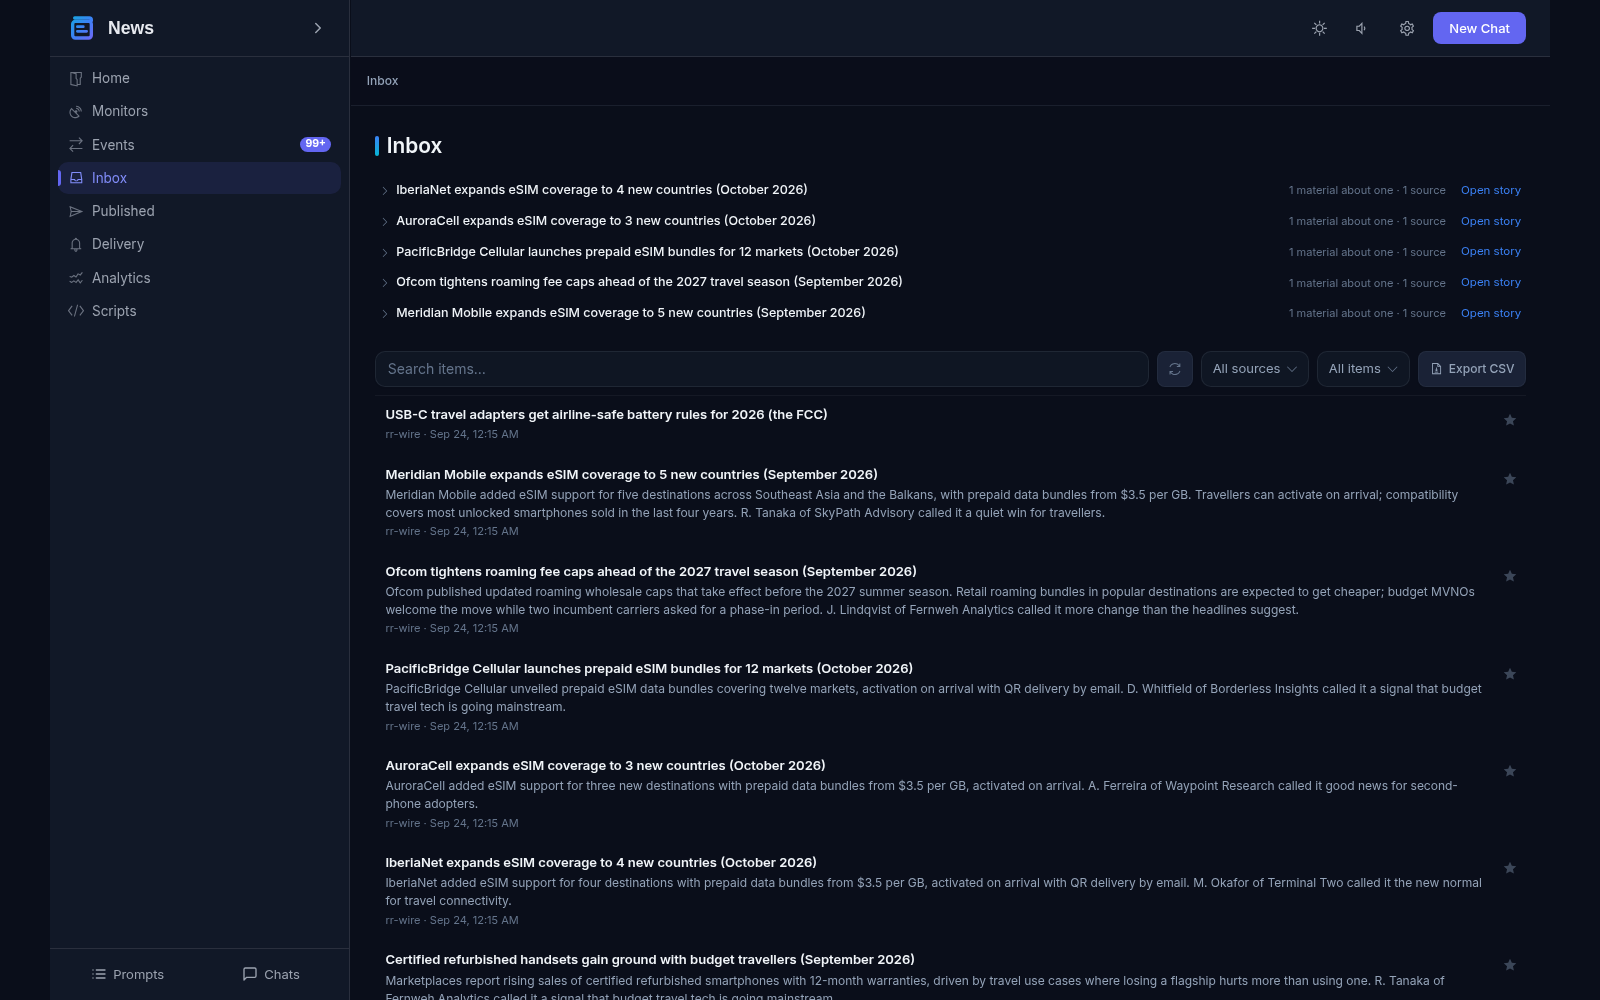Screen dimensions: 1600x1000
Task: Select Inbox in the sidebar
Action: [x=199, y=178]
